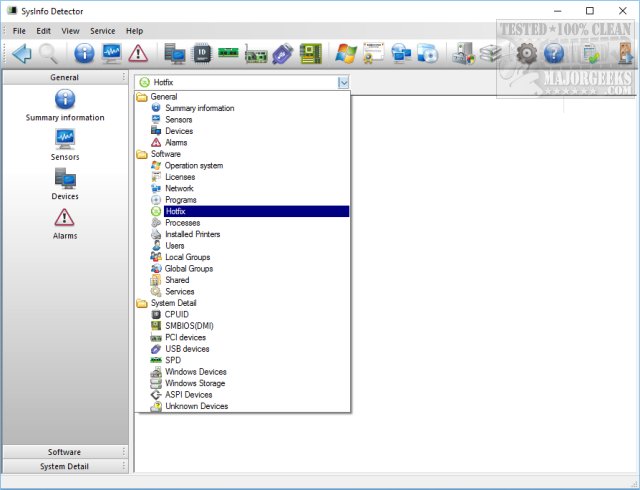Image resolution: width=640 pixels, height=490 pixels.
Task: Click the Hotfix combo box field
Action: (242, 82)
